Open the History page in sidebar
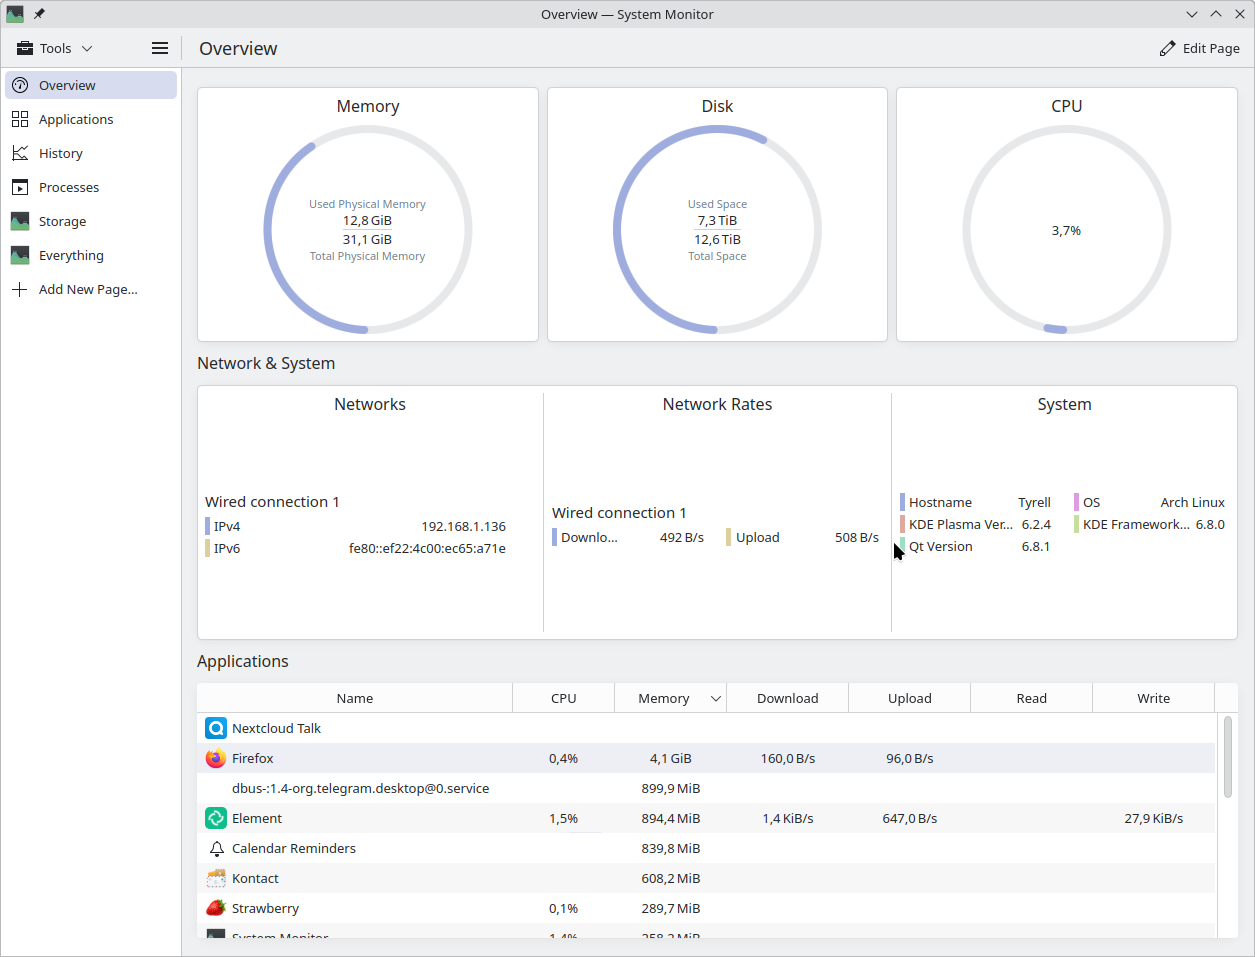This screenshot has height=957, width=1255. click(60, 153)
